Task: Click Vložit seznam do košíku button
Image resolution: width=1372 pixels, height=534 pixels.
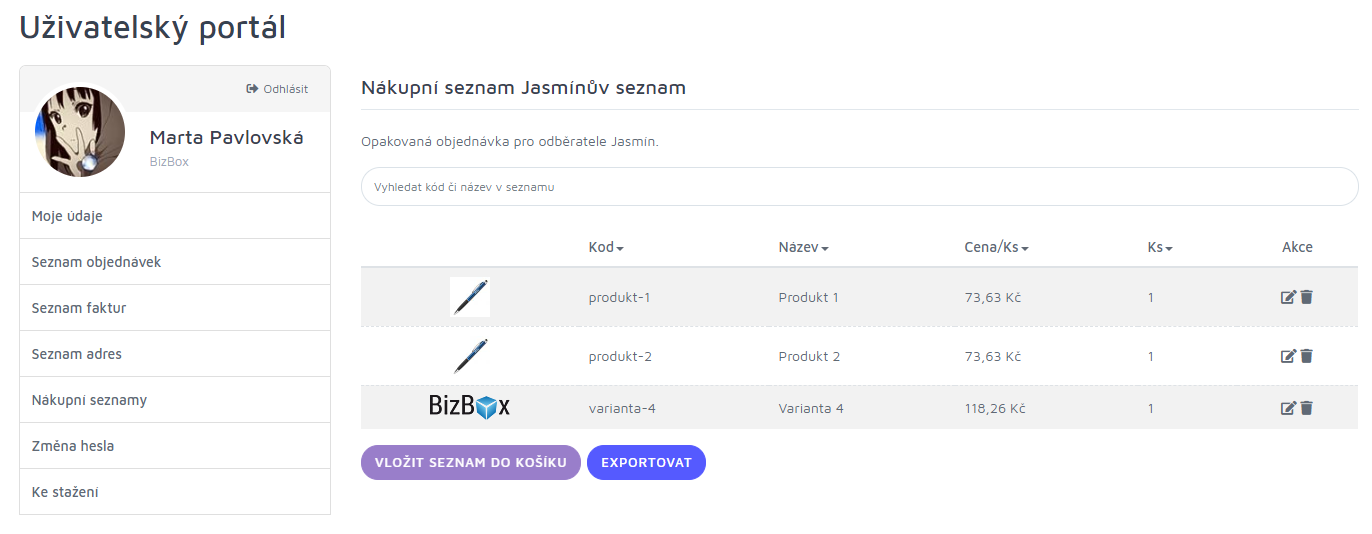Action: (471, 463)
